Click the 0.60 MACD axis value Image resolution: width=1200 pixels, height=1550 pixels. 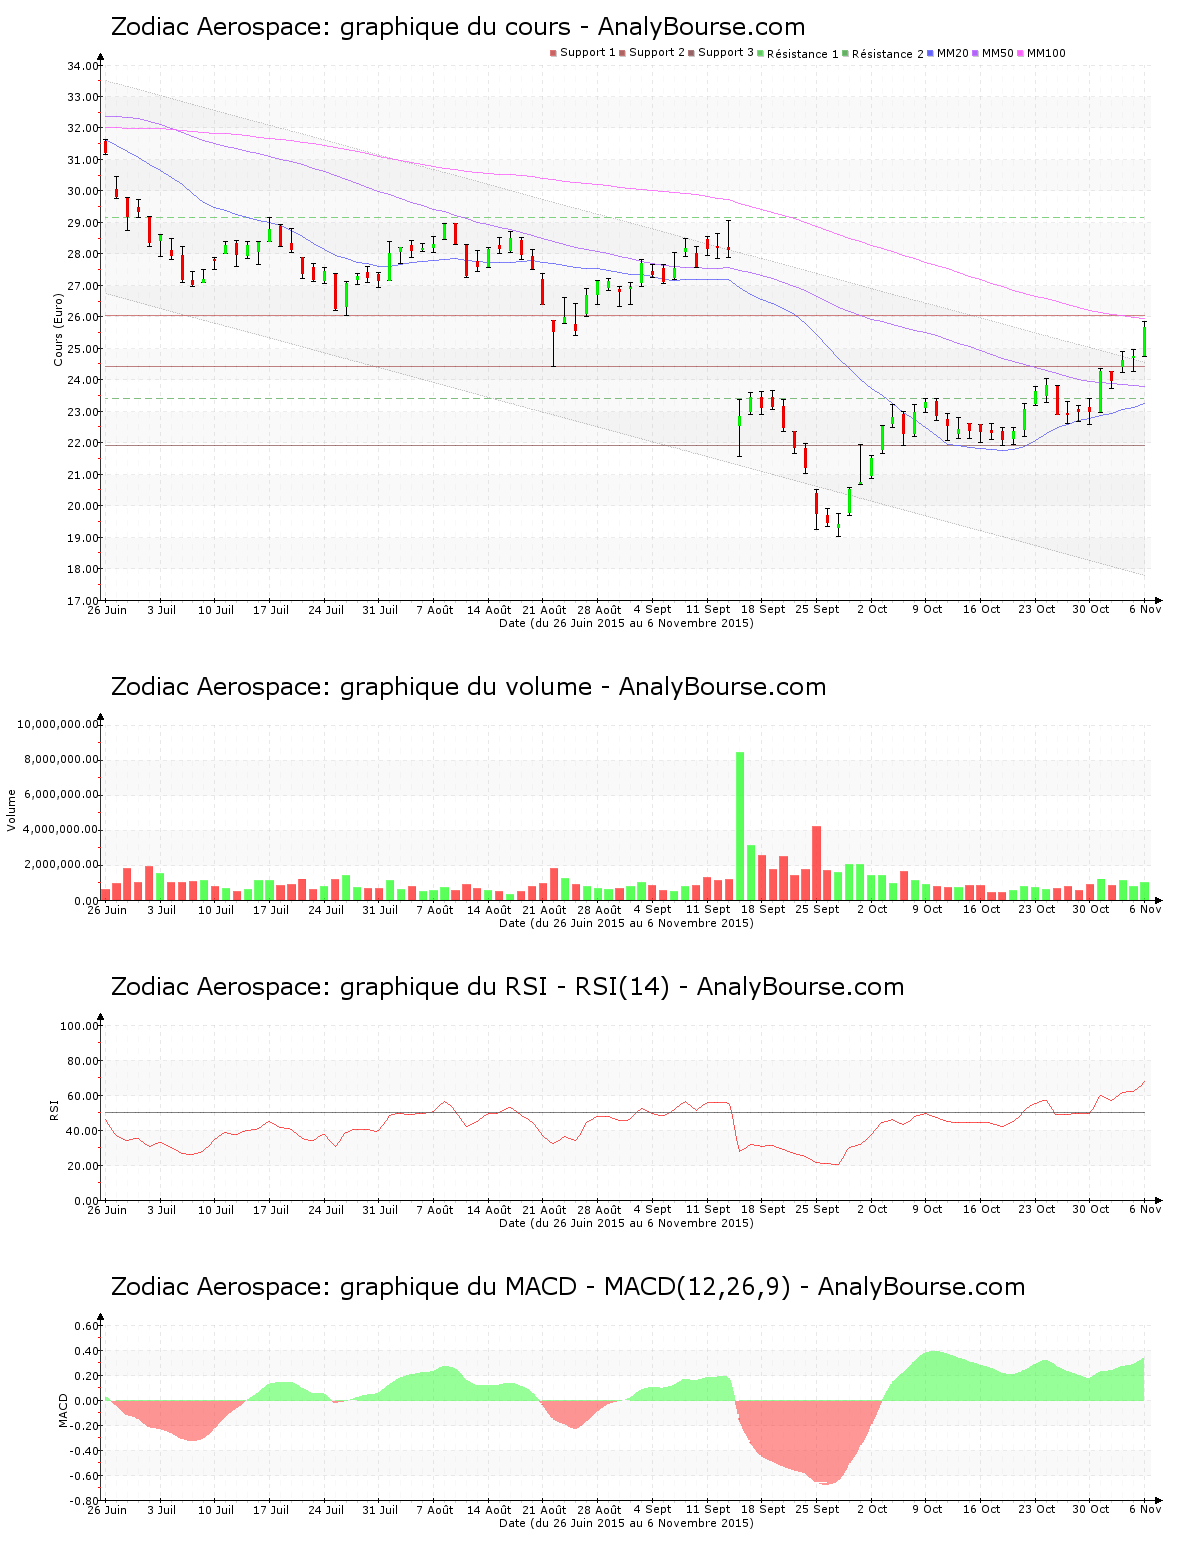point(87,1326)
